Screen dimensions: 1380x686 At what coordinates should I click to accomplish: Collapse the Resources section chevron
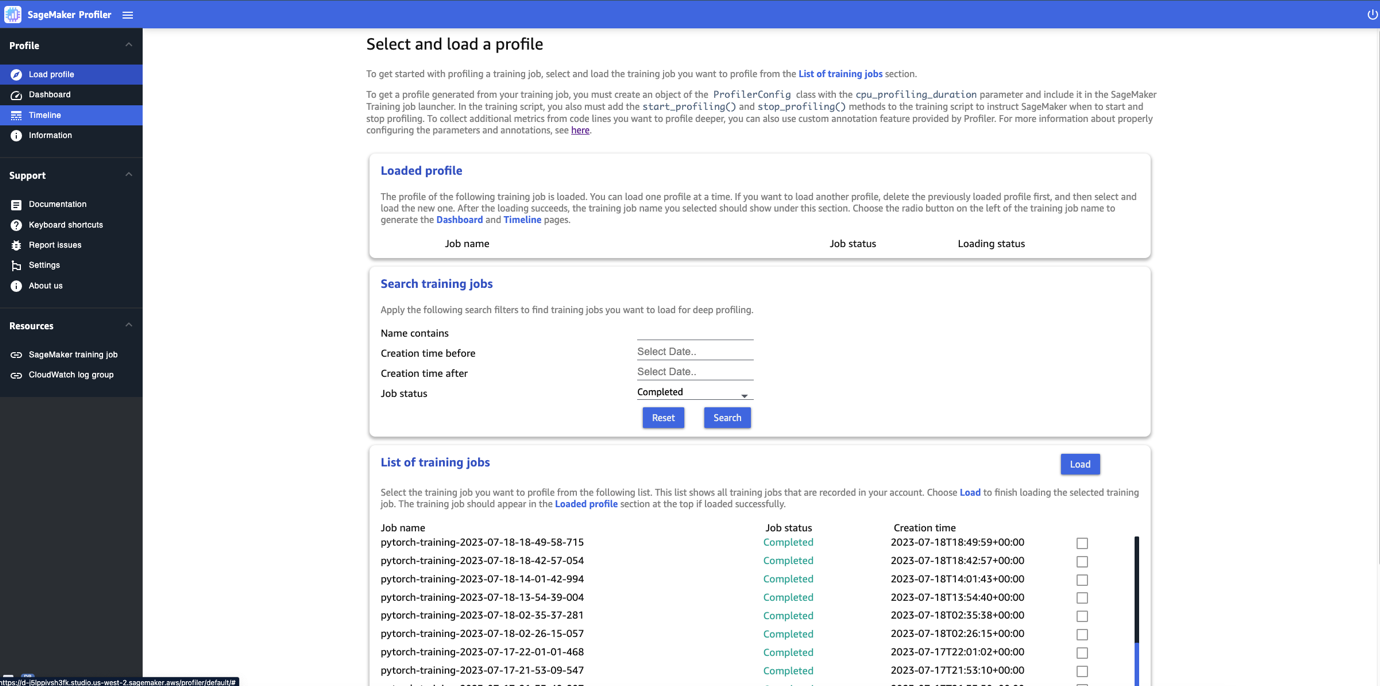coord(128,325)
